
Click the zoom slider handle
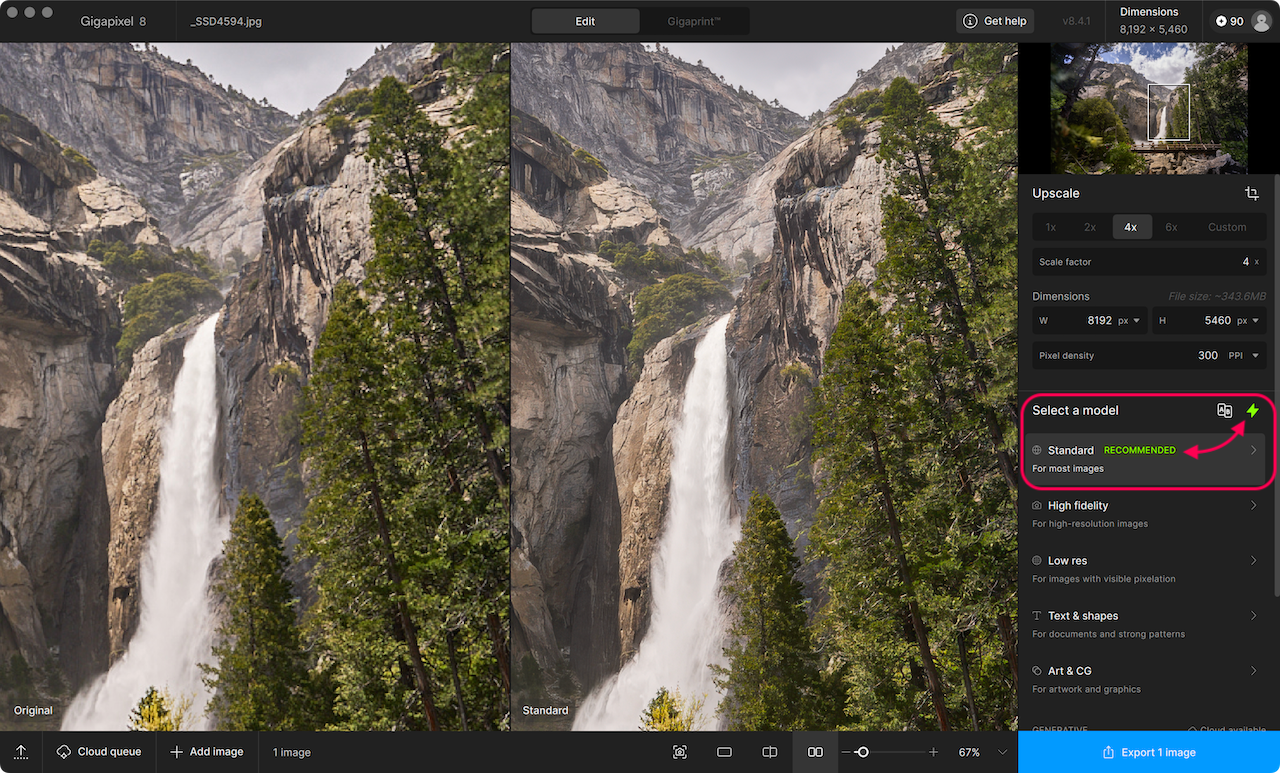pyautogui.click(x=862, y=752)
